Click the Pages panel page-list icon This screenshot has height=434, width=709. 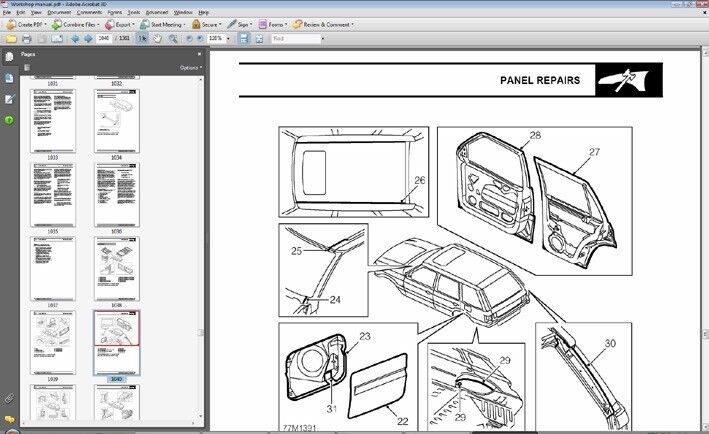coord(27,68)
